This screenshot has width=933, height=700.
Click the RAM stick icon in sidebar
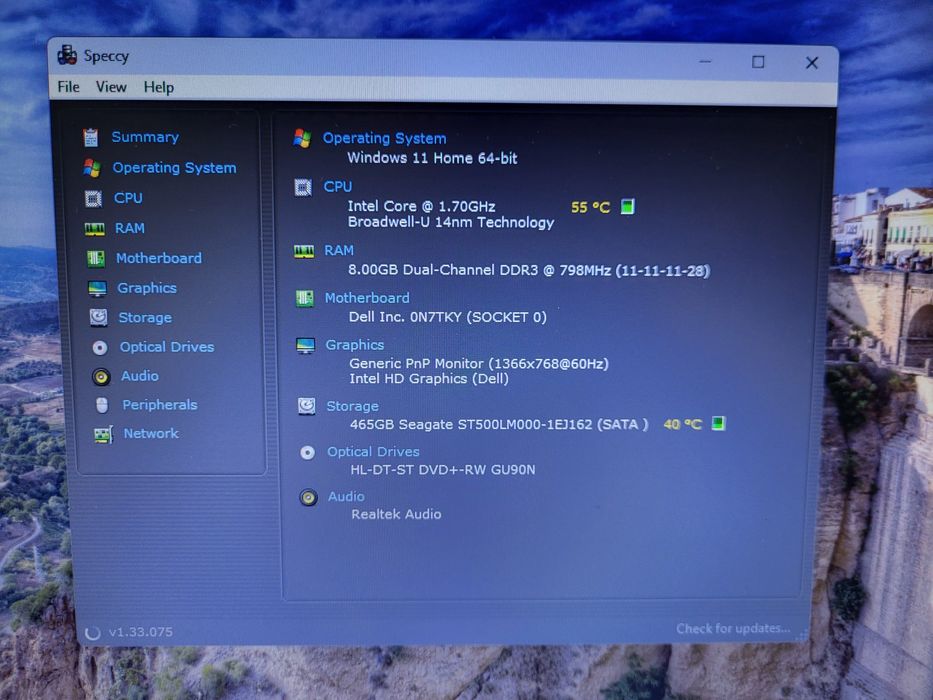[95, 229]
